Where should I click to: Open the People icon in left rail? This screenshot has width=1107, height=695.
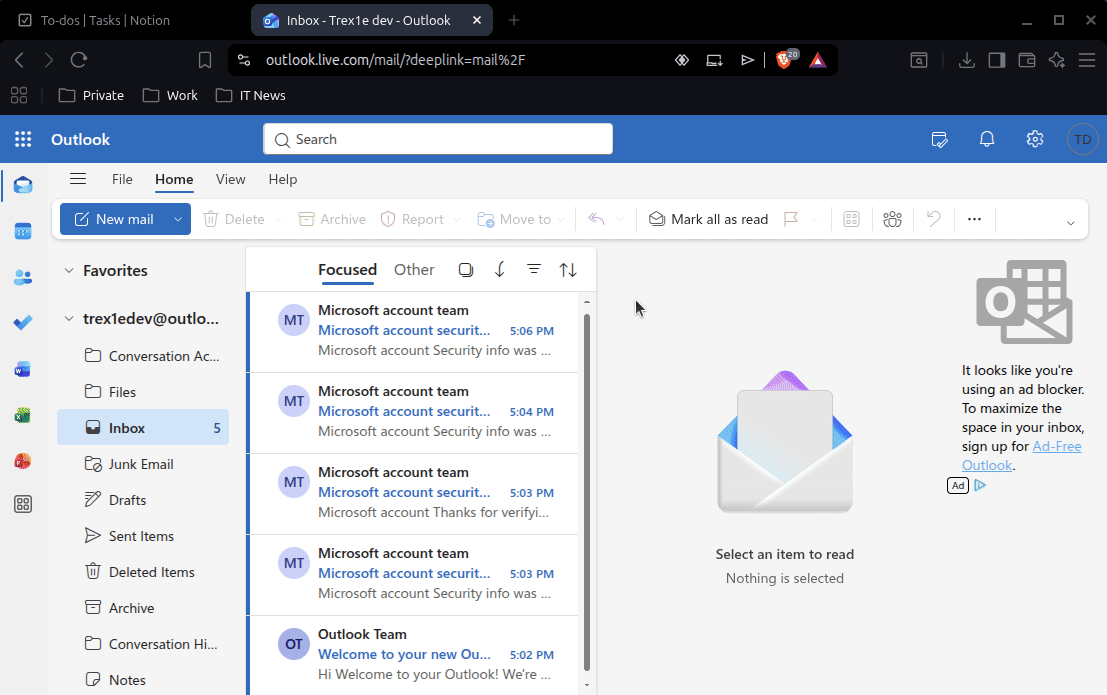tap(23, 278)
